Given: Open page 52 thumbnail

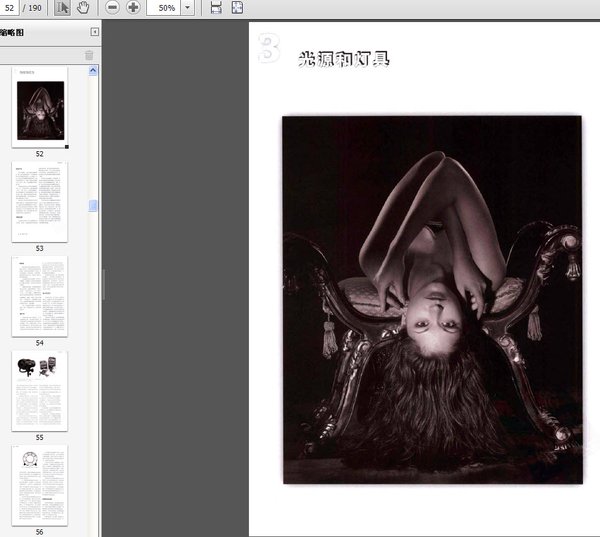Looking at the screenshot, I should 40,108.
